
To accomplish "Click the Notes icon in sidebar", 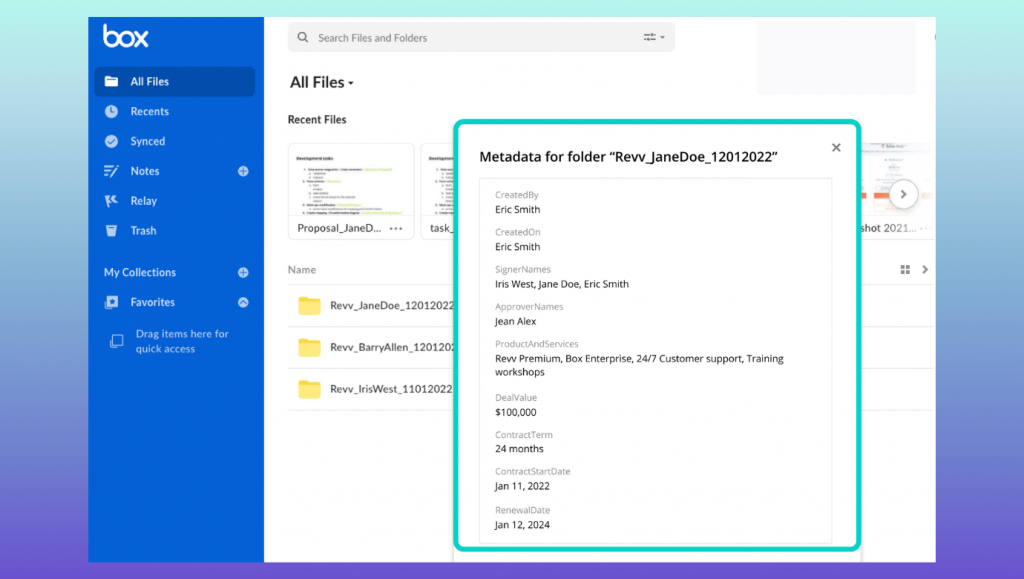I will click(x=112, y=171).
